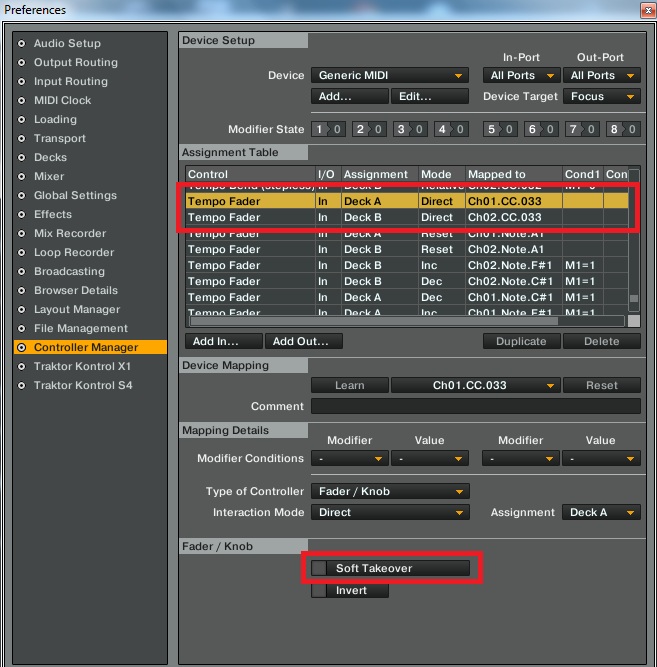Open the In-Port All Ports dropdown
Image resolution: width=657 pixels, height=667 pixels.
click(x=521, y=75)
